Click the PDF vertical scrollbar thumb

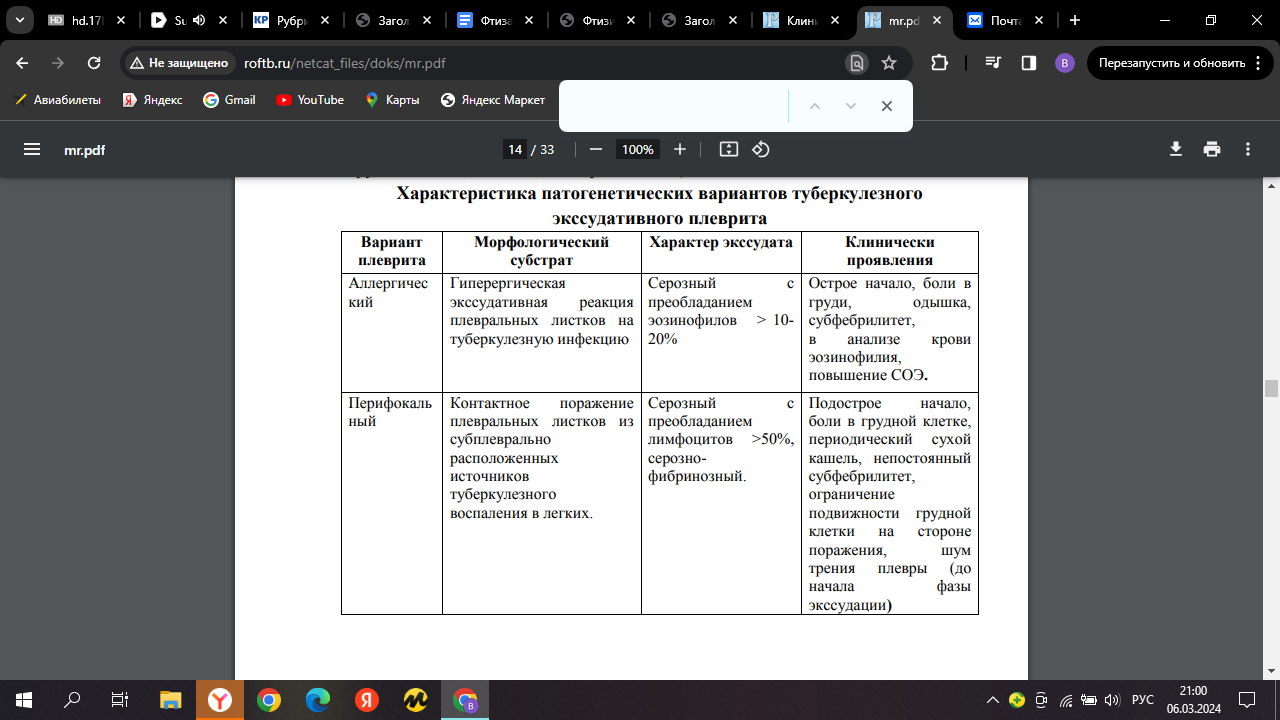(1271, 389)
